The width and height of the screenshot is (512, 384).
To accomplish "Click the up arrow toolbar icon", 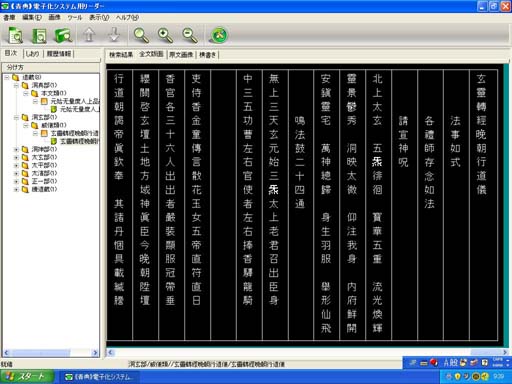I will pyautogui.click(x=89, y=35).
